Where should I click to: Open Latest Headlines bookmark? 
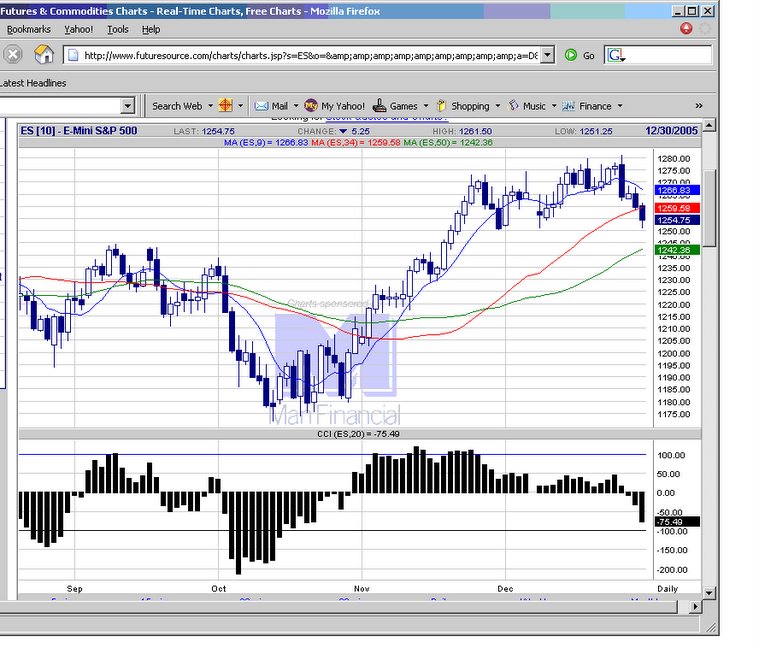pyautogui.click(x=33, y=83)
